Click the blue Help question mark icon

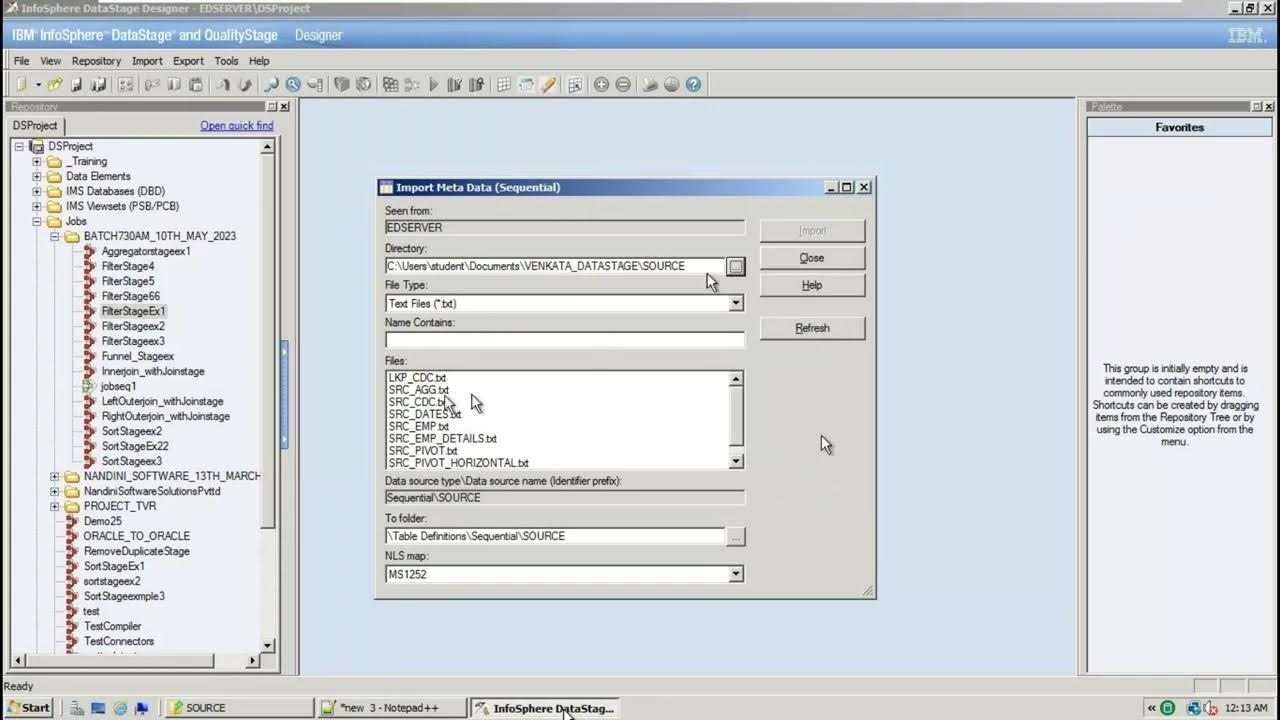click(x=693, y=85)
